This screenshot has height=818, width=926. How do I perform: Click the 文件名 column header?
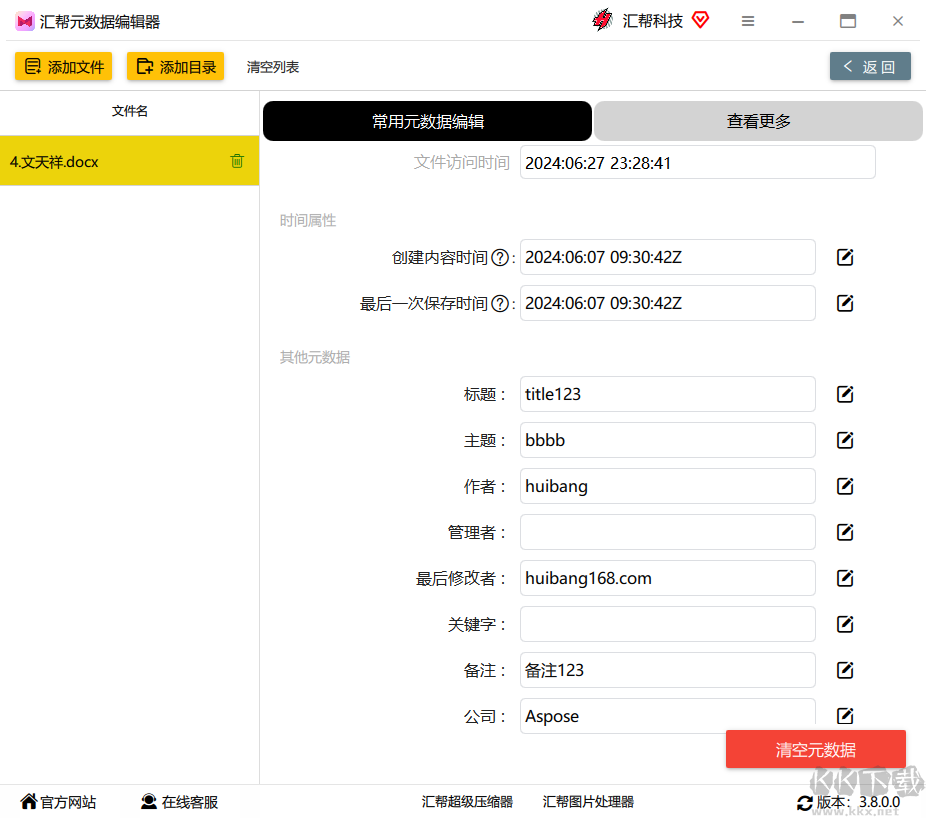point(129,111)
